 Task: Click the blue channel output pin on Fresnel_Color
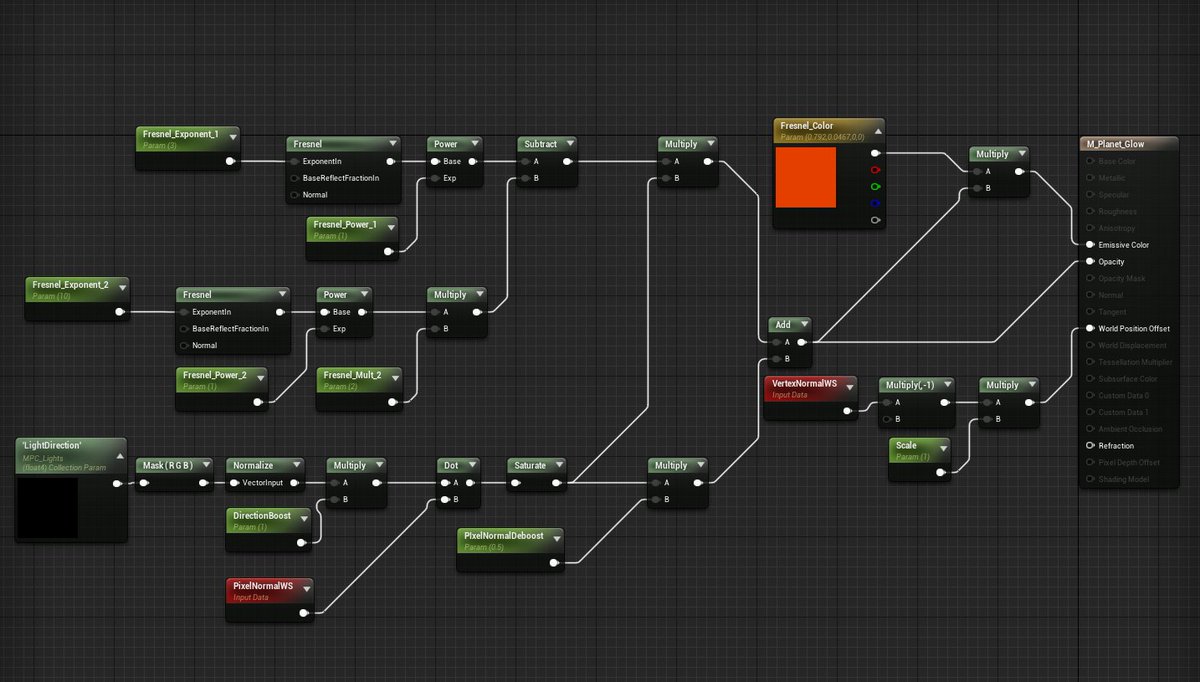pos(876,203)
